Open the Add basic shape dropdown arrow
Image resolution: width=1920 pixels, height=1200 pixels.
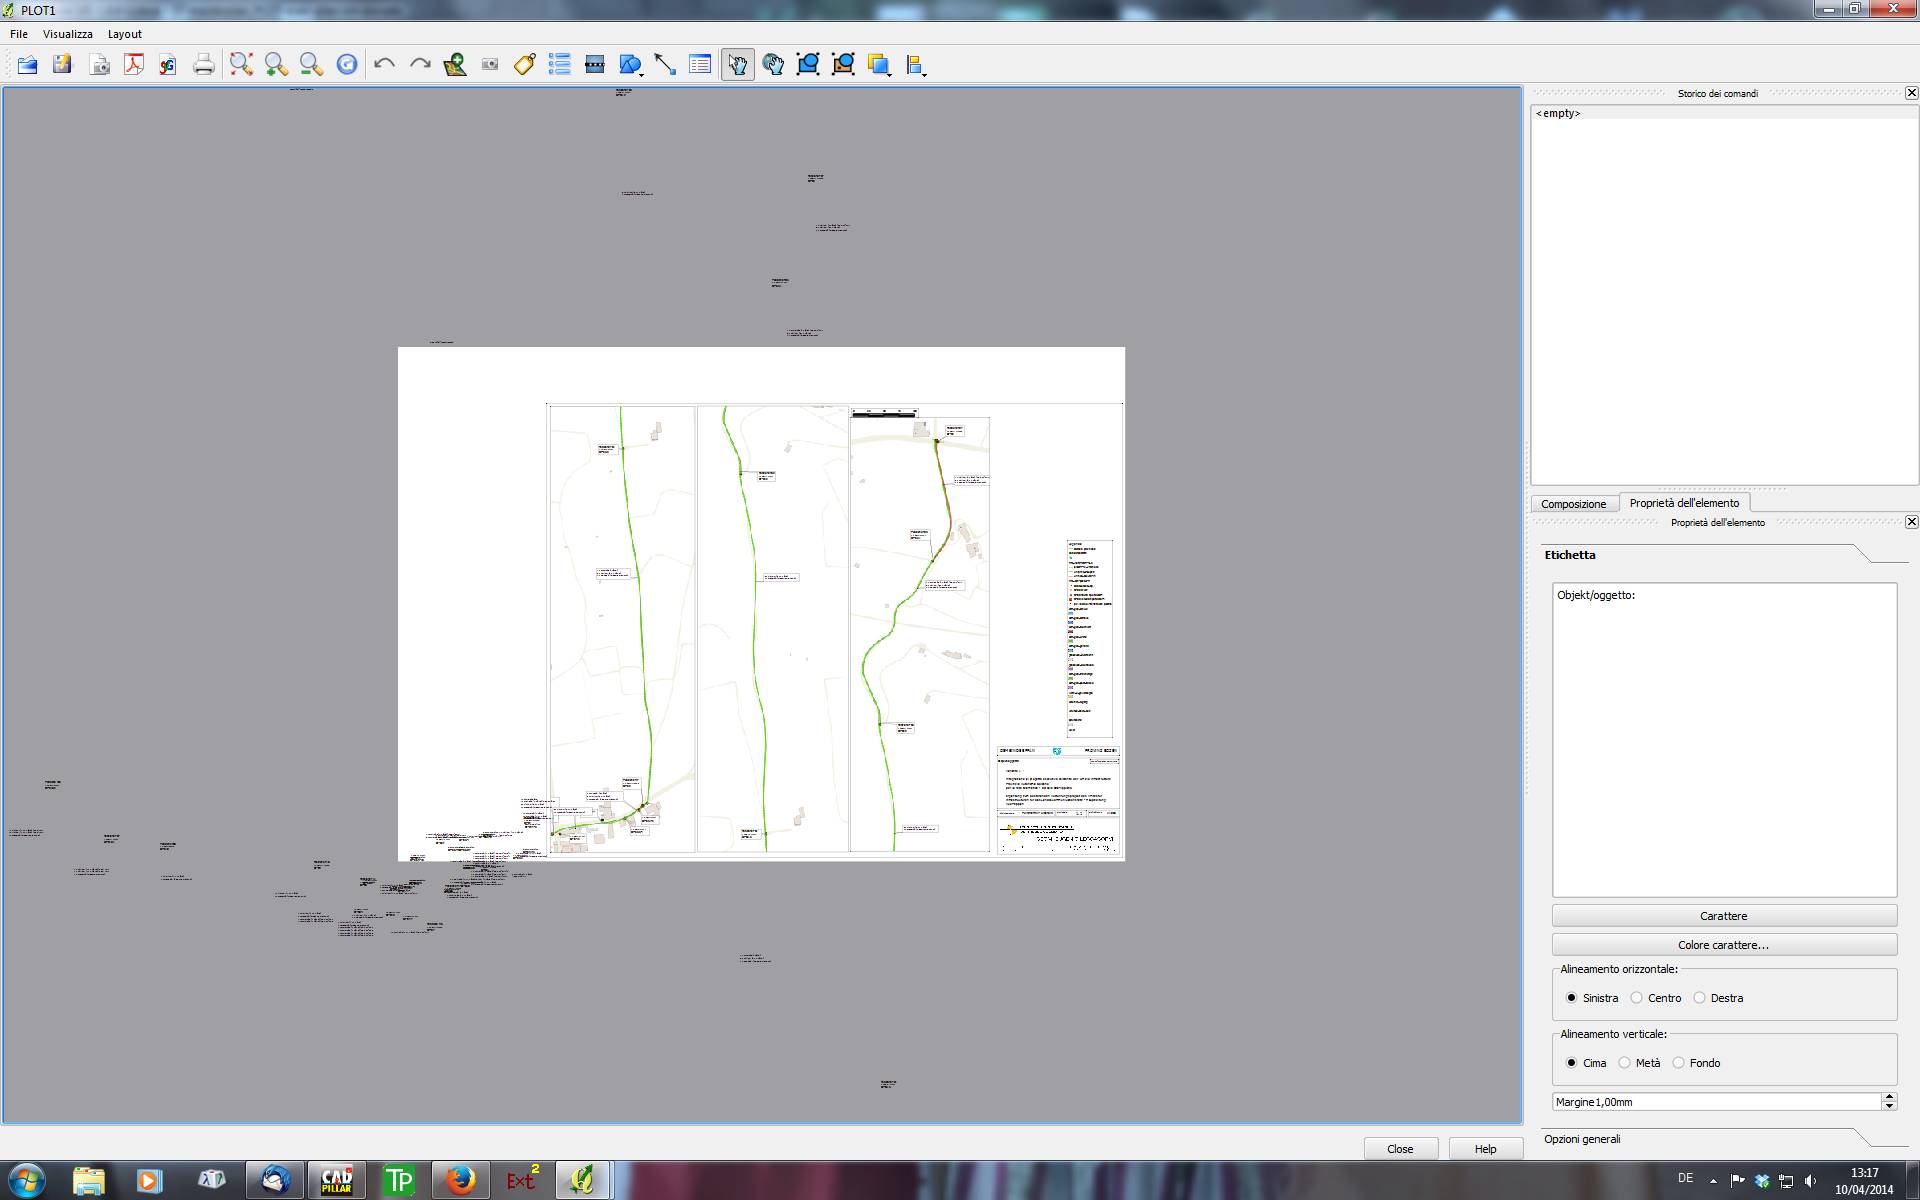[641, 72]
